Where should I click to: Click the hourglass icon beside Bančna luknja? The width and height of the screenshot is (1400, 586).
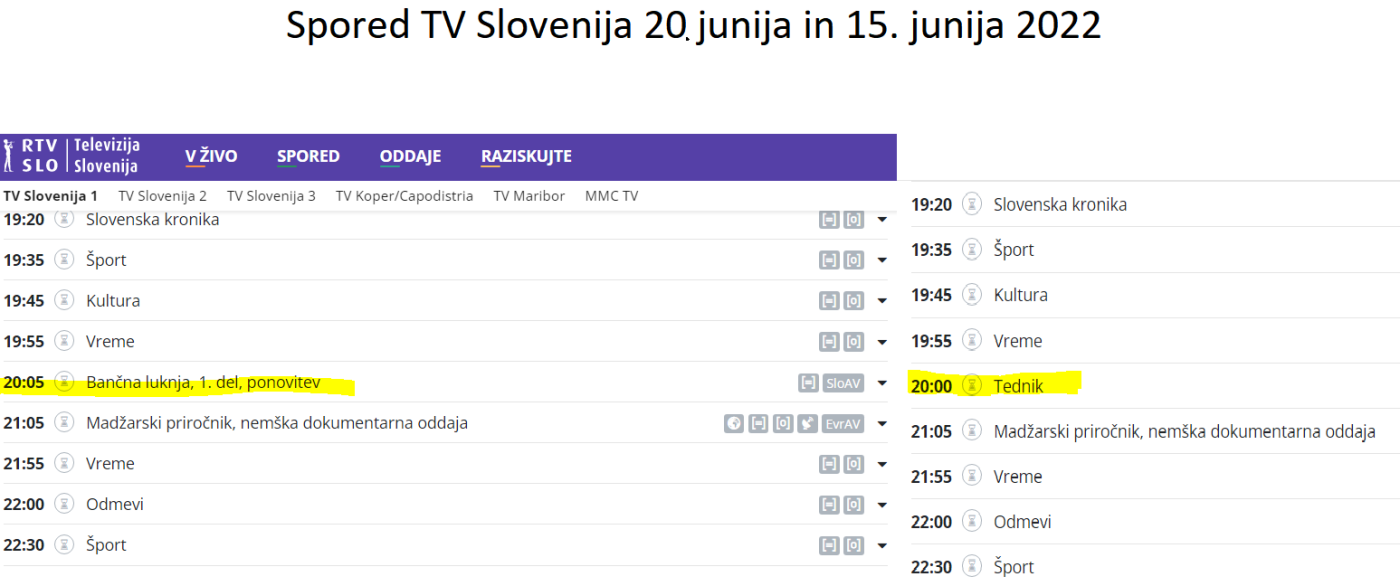pos(65,382)
